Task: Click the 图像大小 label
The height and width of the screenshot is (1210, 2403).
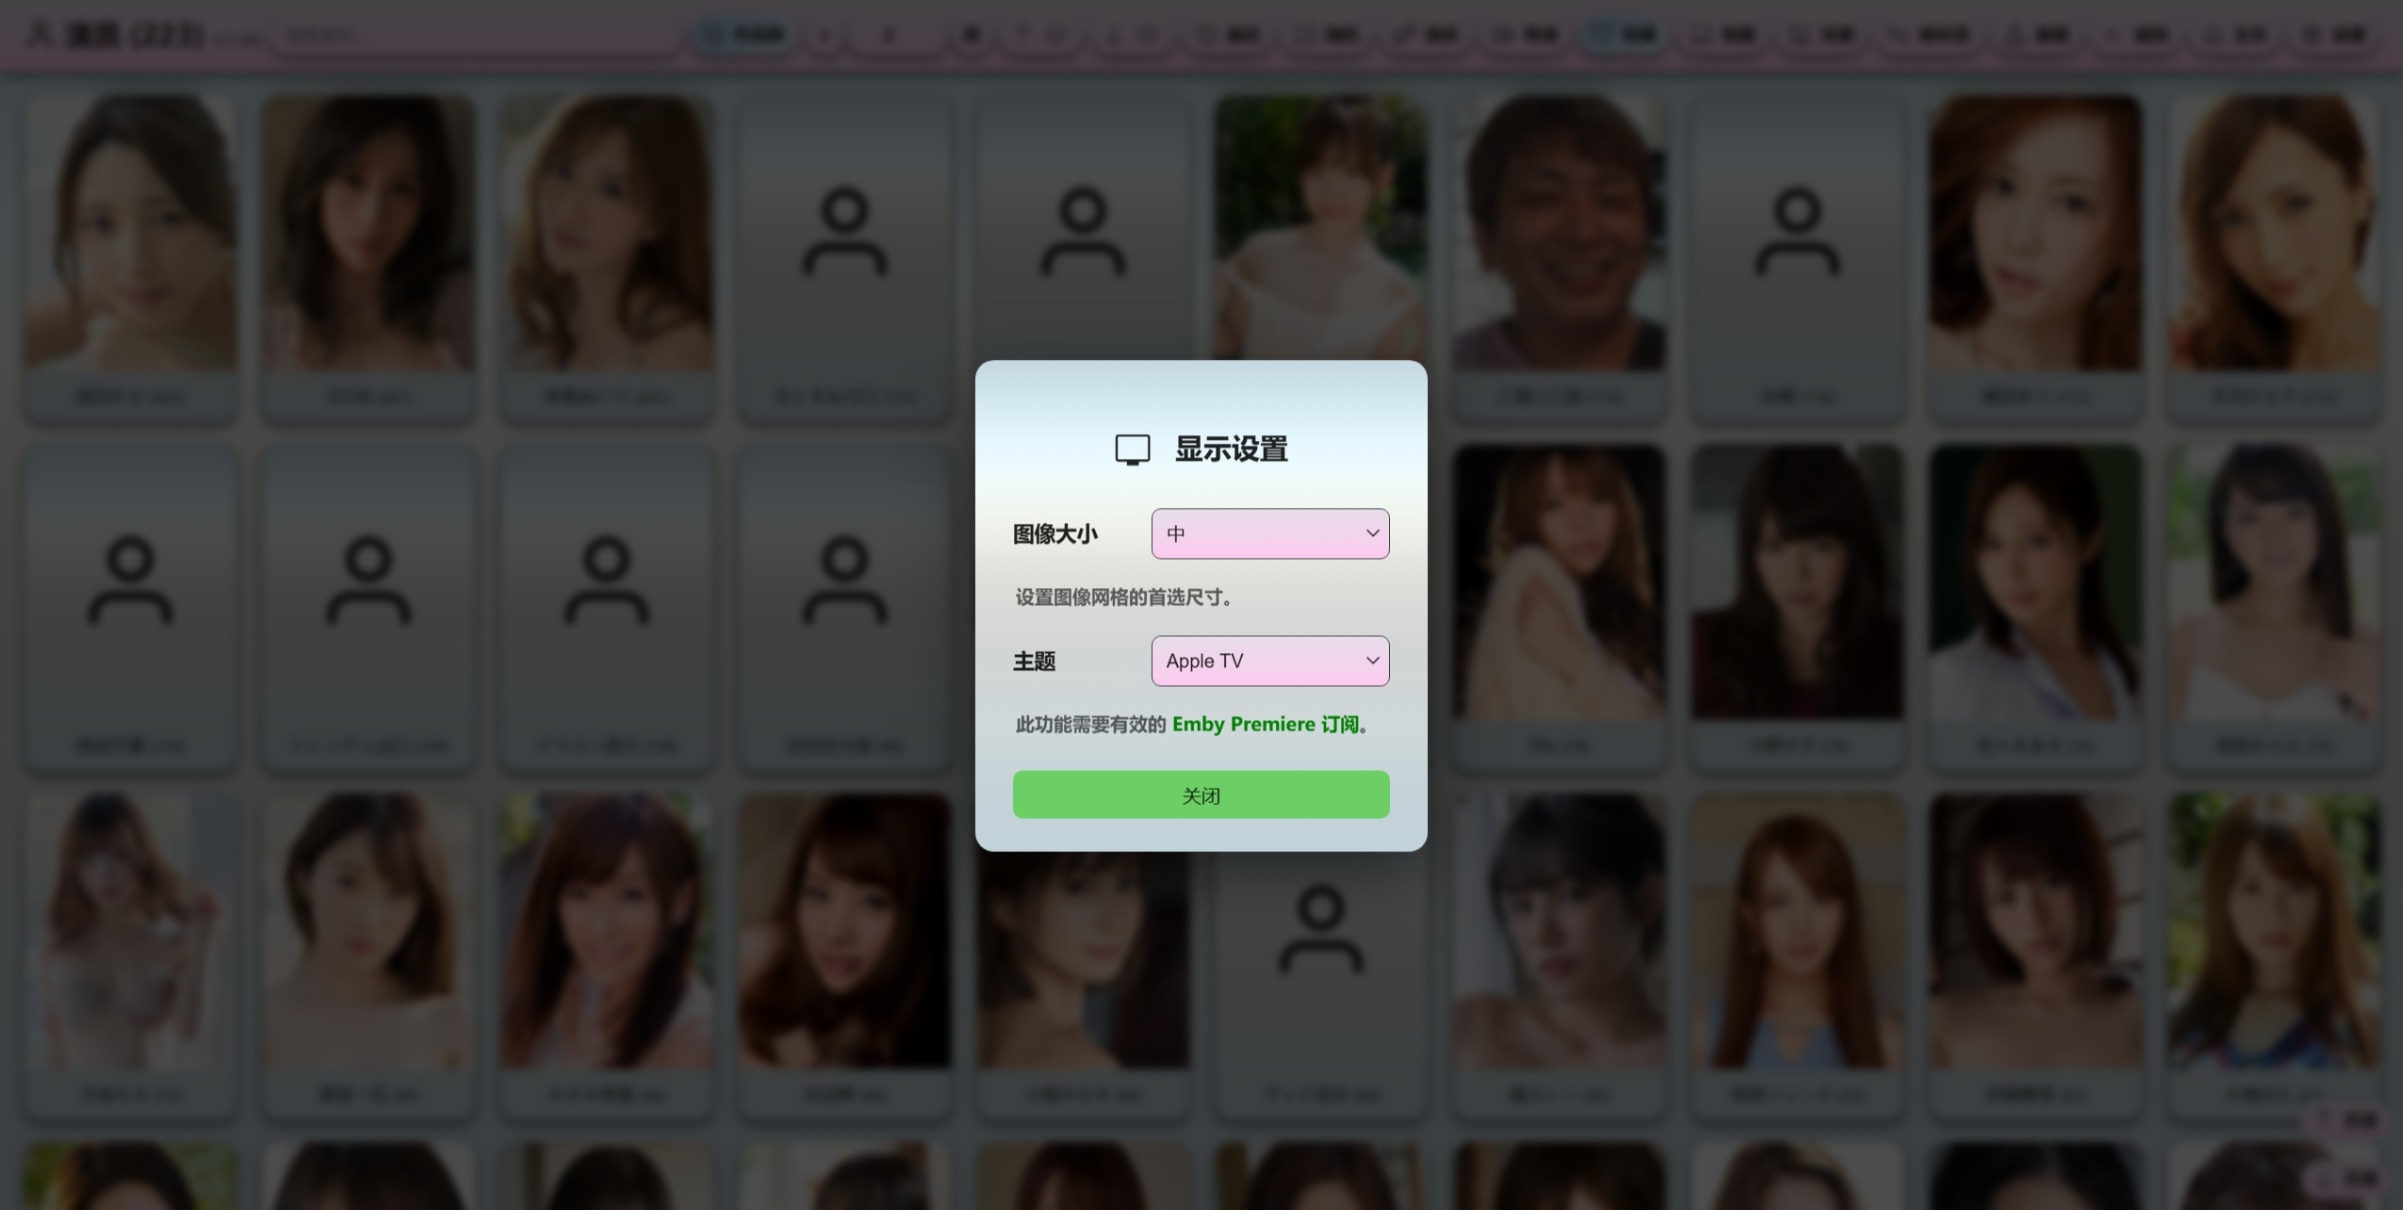Action: 1055,534
